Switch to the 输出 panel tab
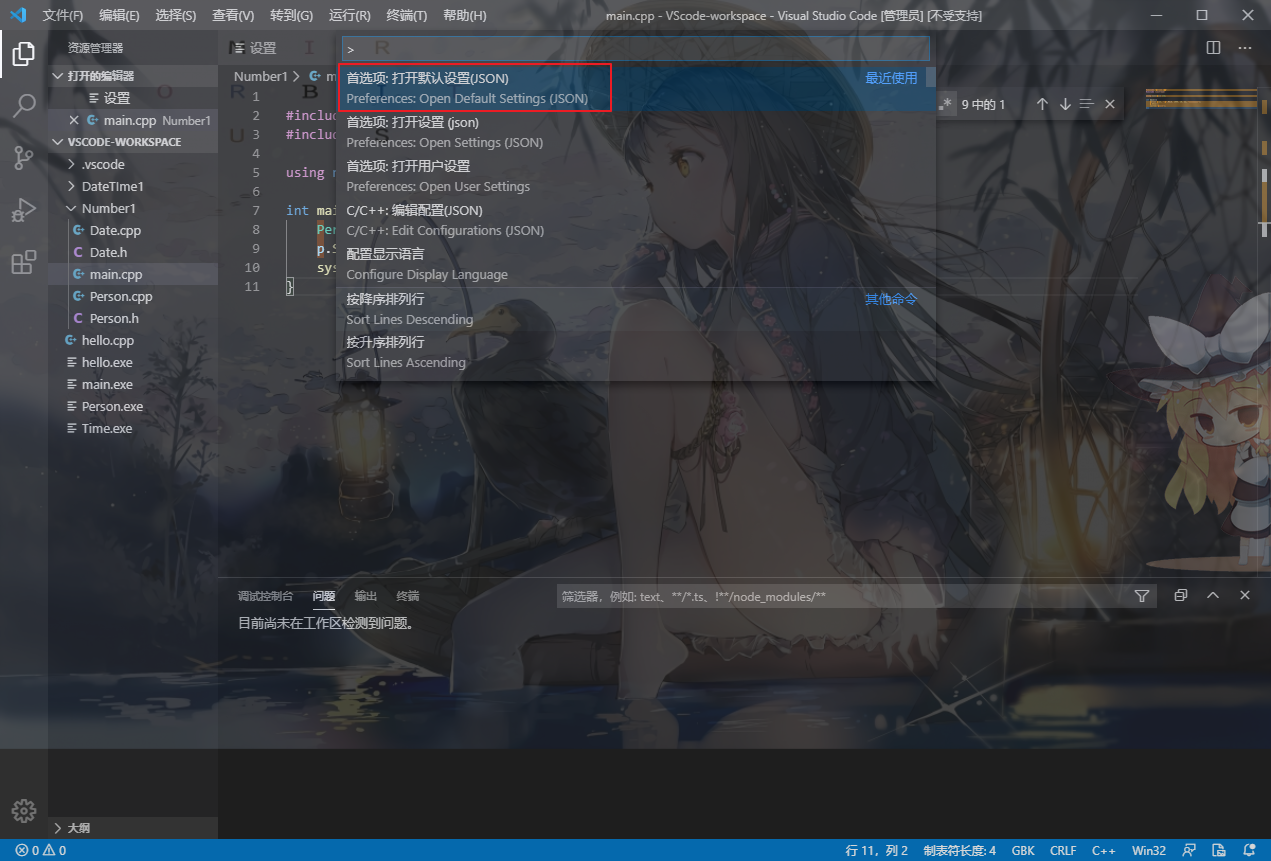1271x861 pixels. 366,596
